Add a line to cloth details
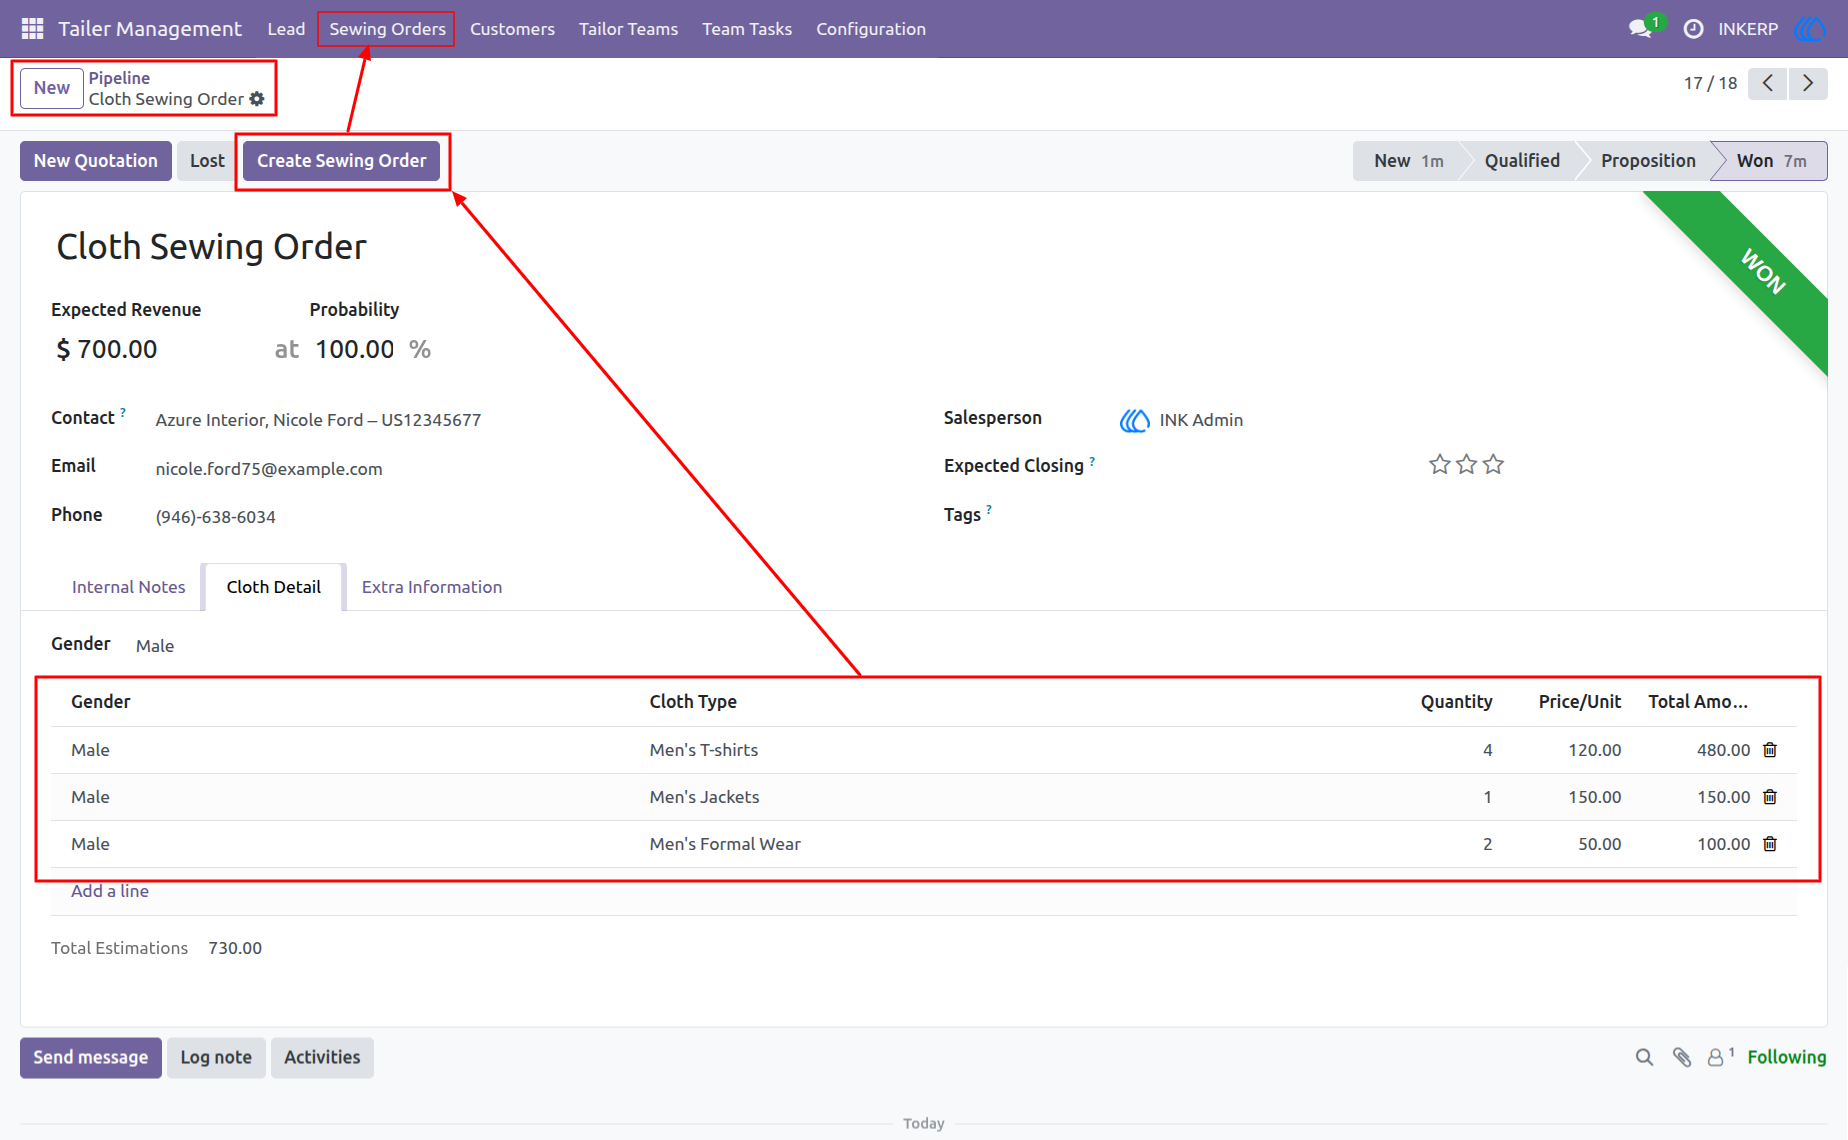 point(110,891)
